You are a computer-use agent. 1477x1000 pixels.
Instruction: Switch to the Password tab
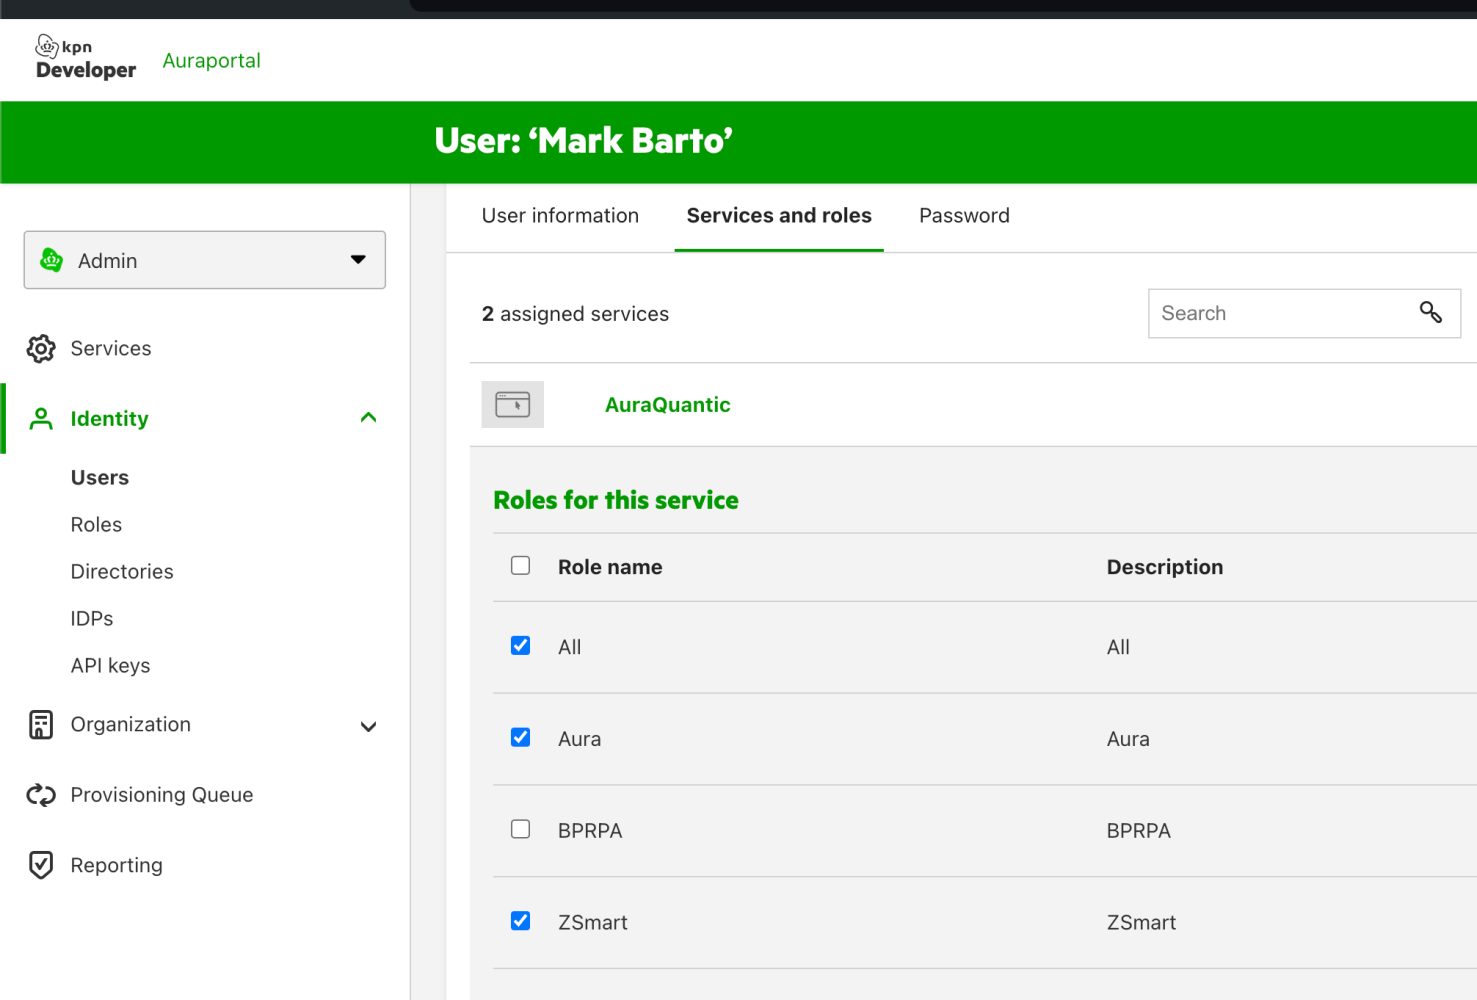click(x=964, y=216)
